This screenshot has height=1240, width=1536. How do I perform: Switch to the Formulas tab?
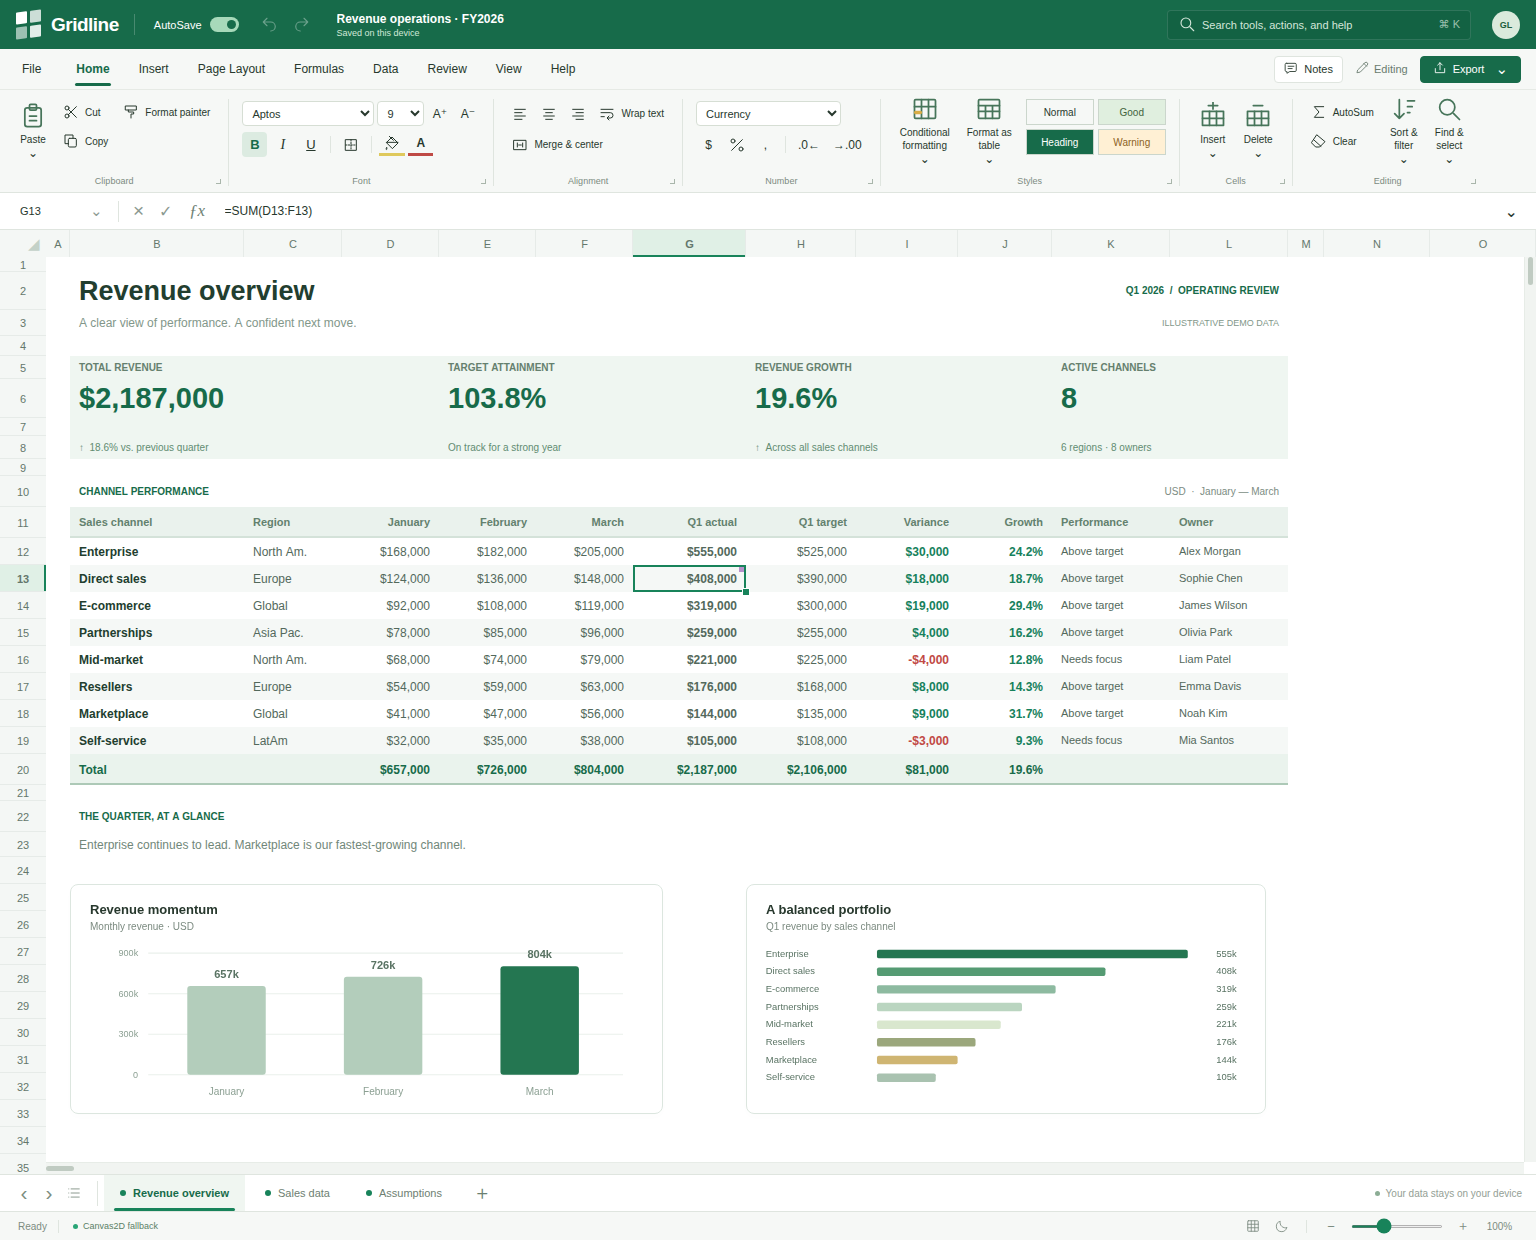tap(319, 69)
